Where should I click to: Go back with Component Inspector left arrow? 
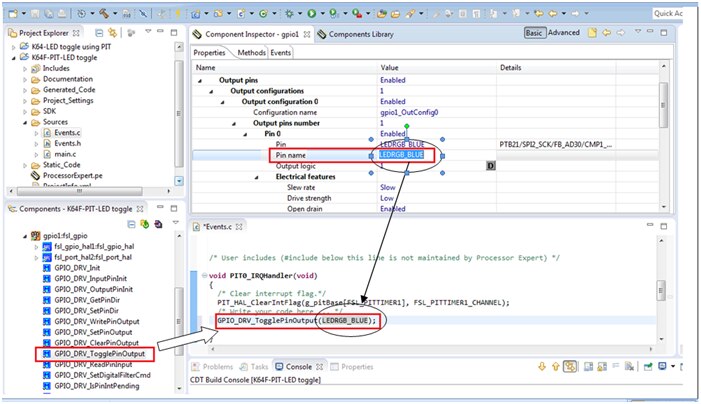[x=606, y=33]
